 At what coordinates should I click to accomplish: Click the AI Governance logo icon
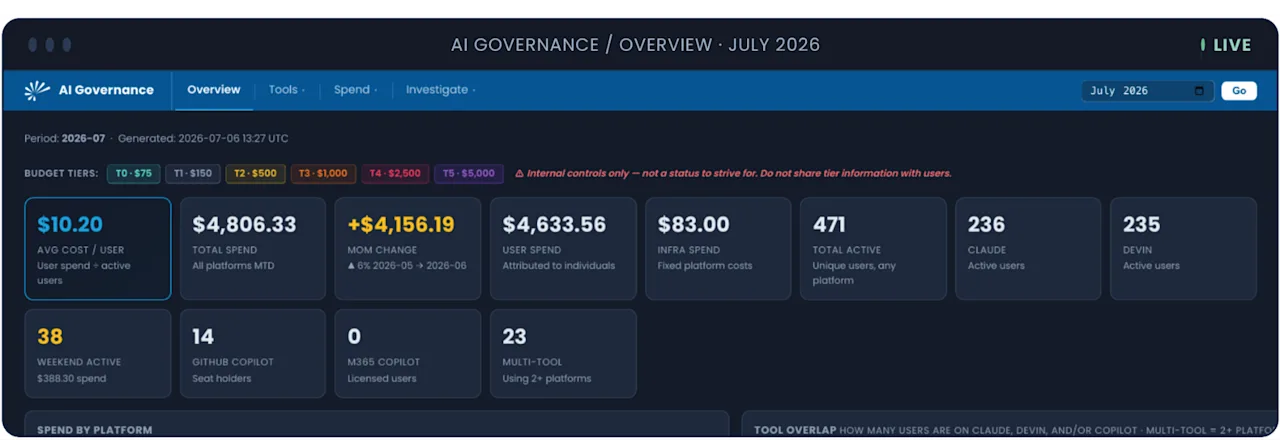click(37, 90)
